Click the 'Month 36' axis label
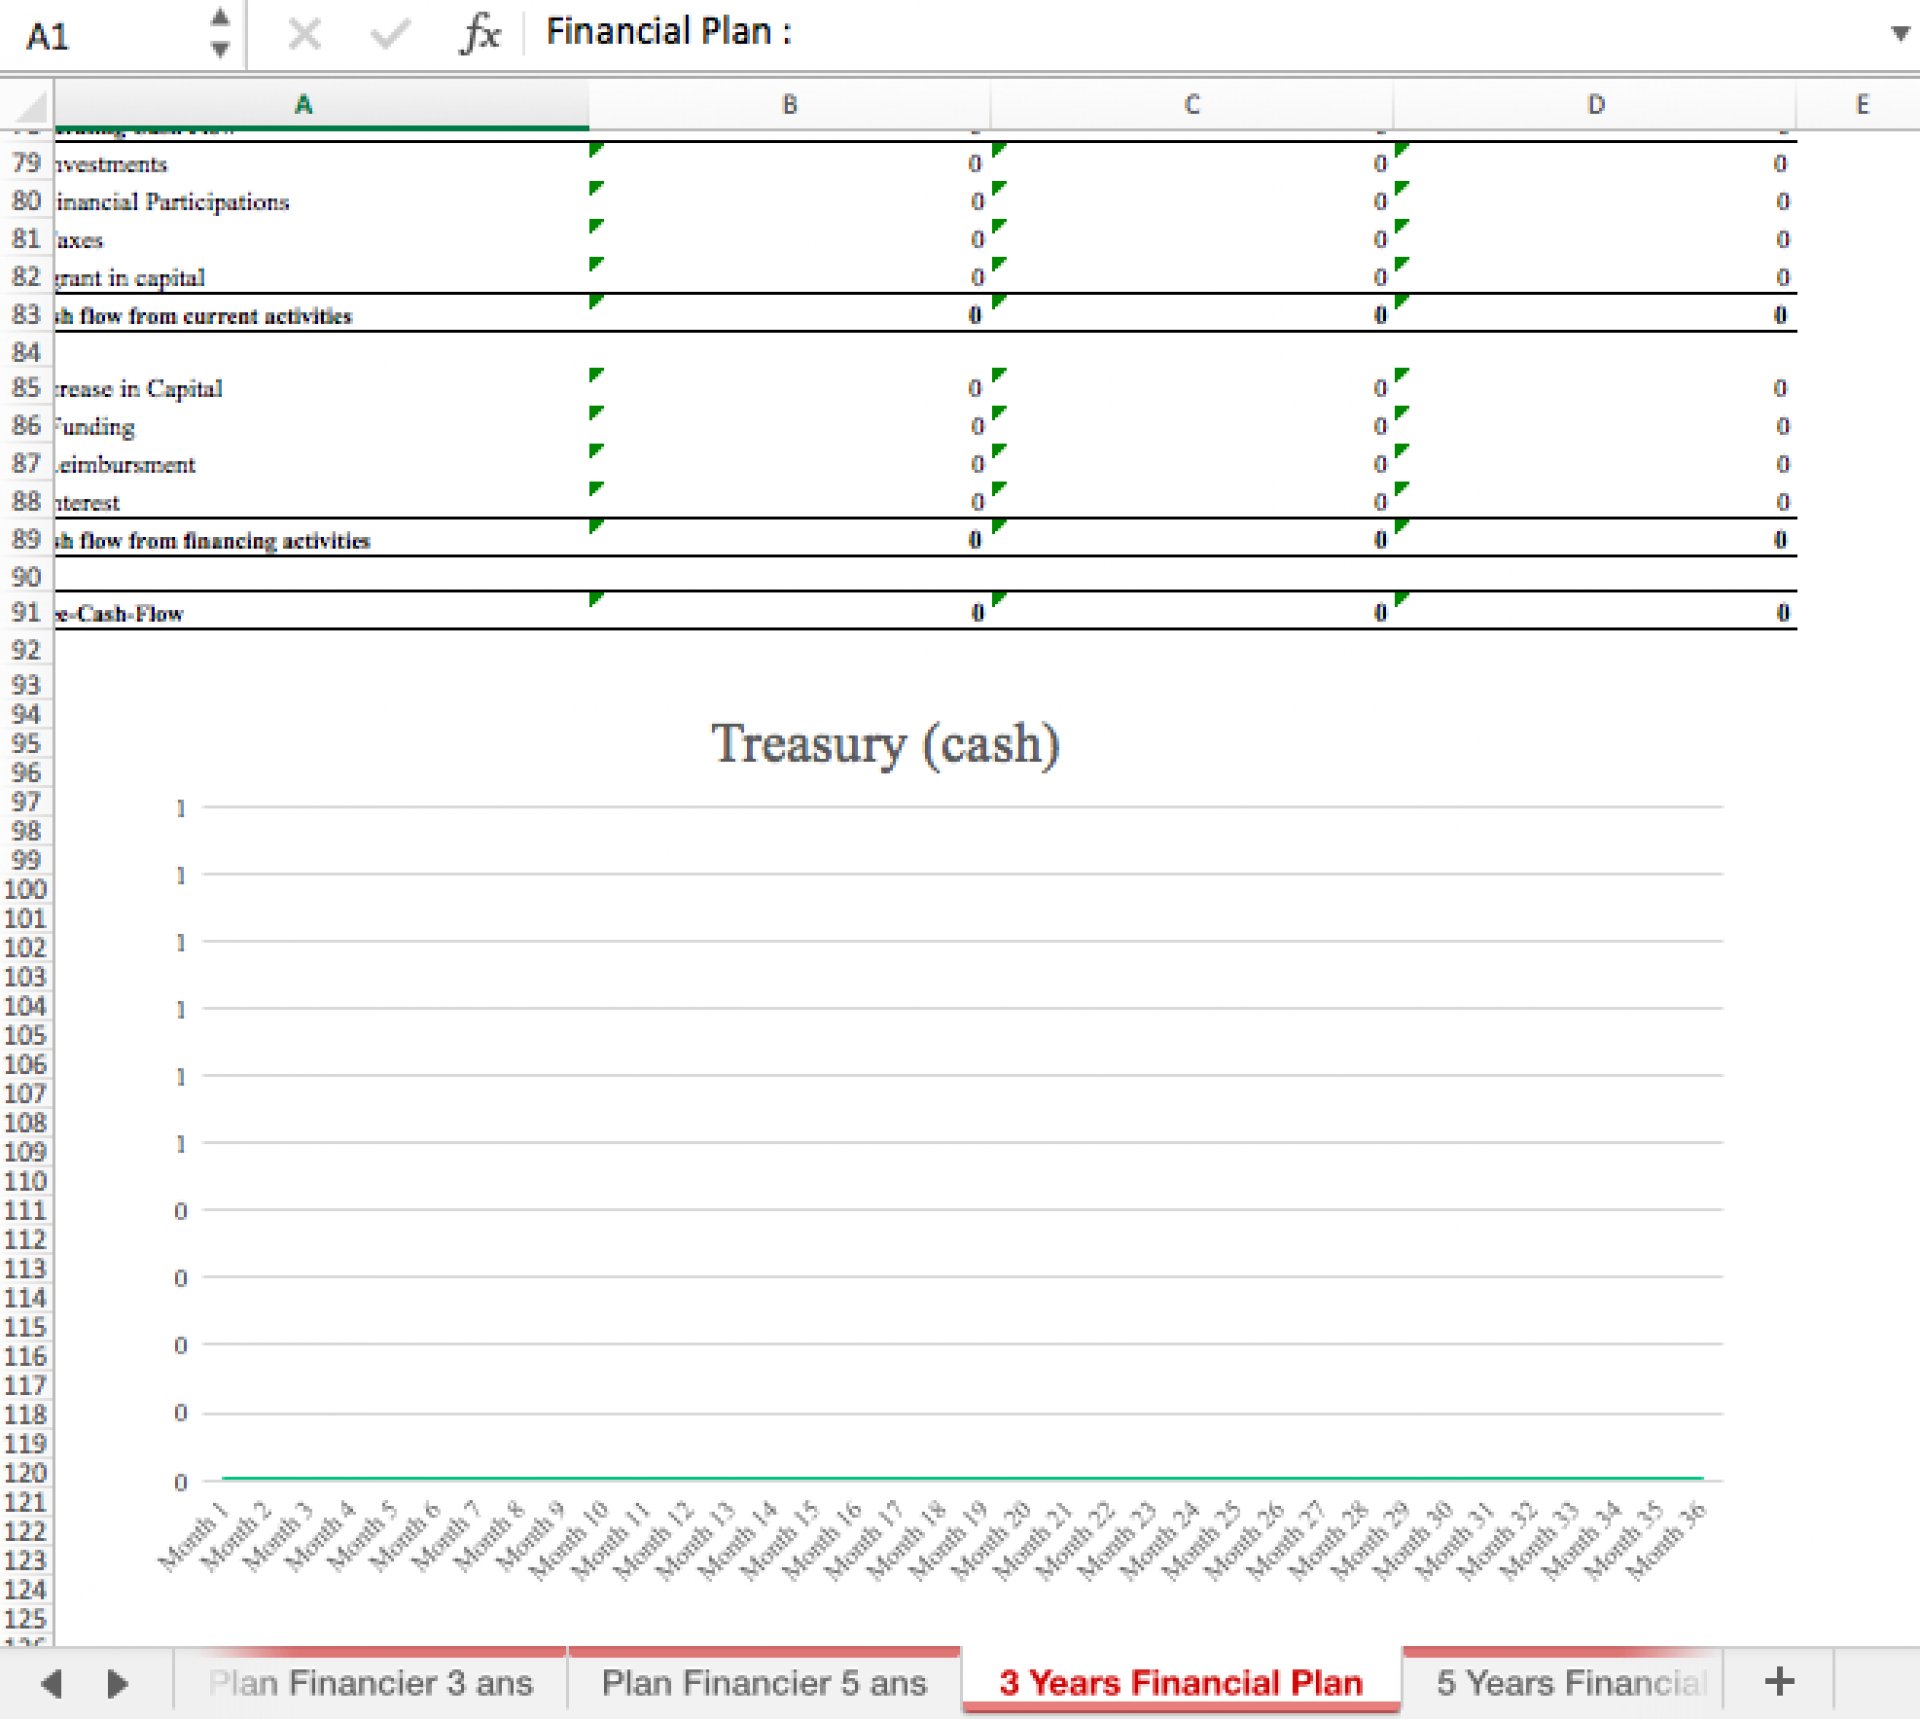This screenshot has width=1920, height=1719. (x=1666, y=1540)
